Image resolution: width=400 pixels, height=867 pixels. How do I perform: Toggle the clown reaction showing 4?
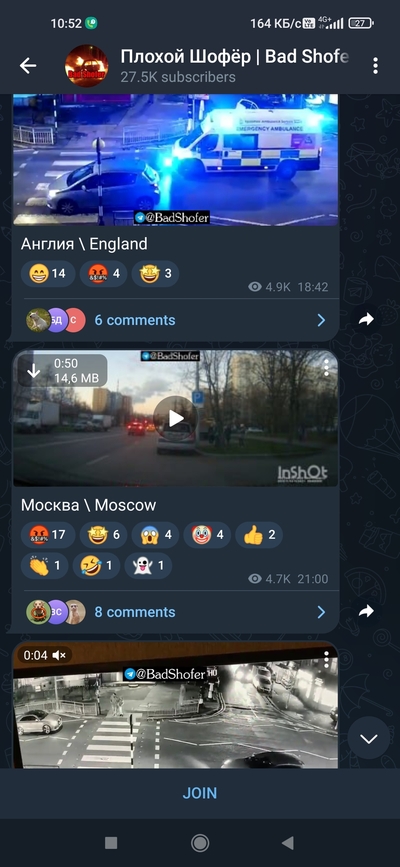click(207, 535)
